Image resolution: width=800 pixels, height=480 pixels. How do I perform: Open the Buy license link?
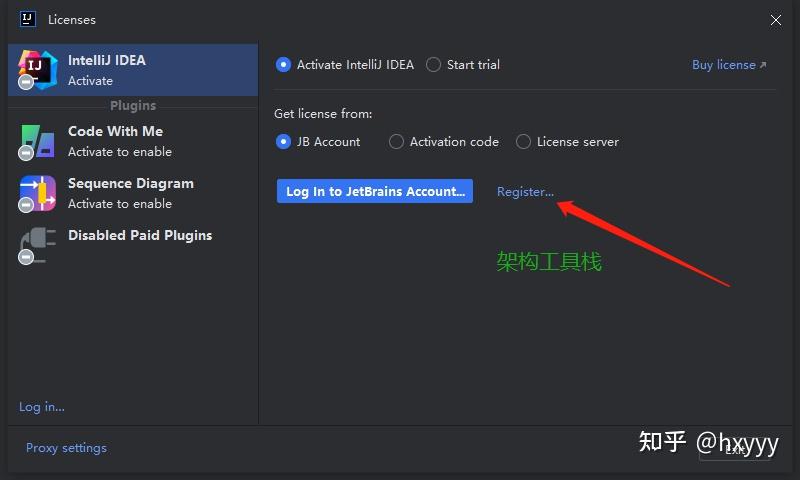click(728, 65)
